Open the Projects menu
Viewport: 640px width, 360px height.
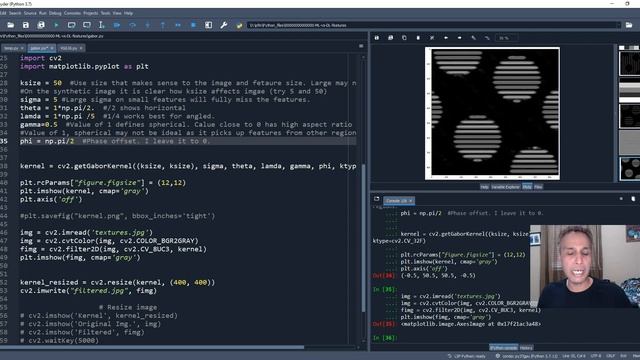pos(90,13)
